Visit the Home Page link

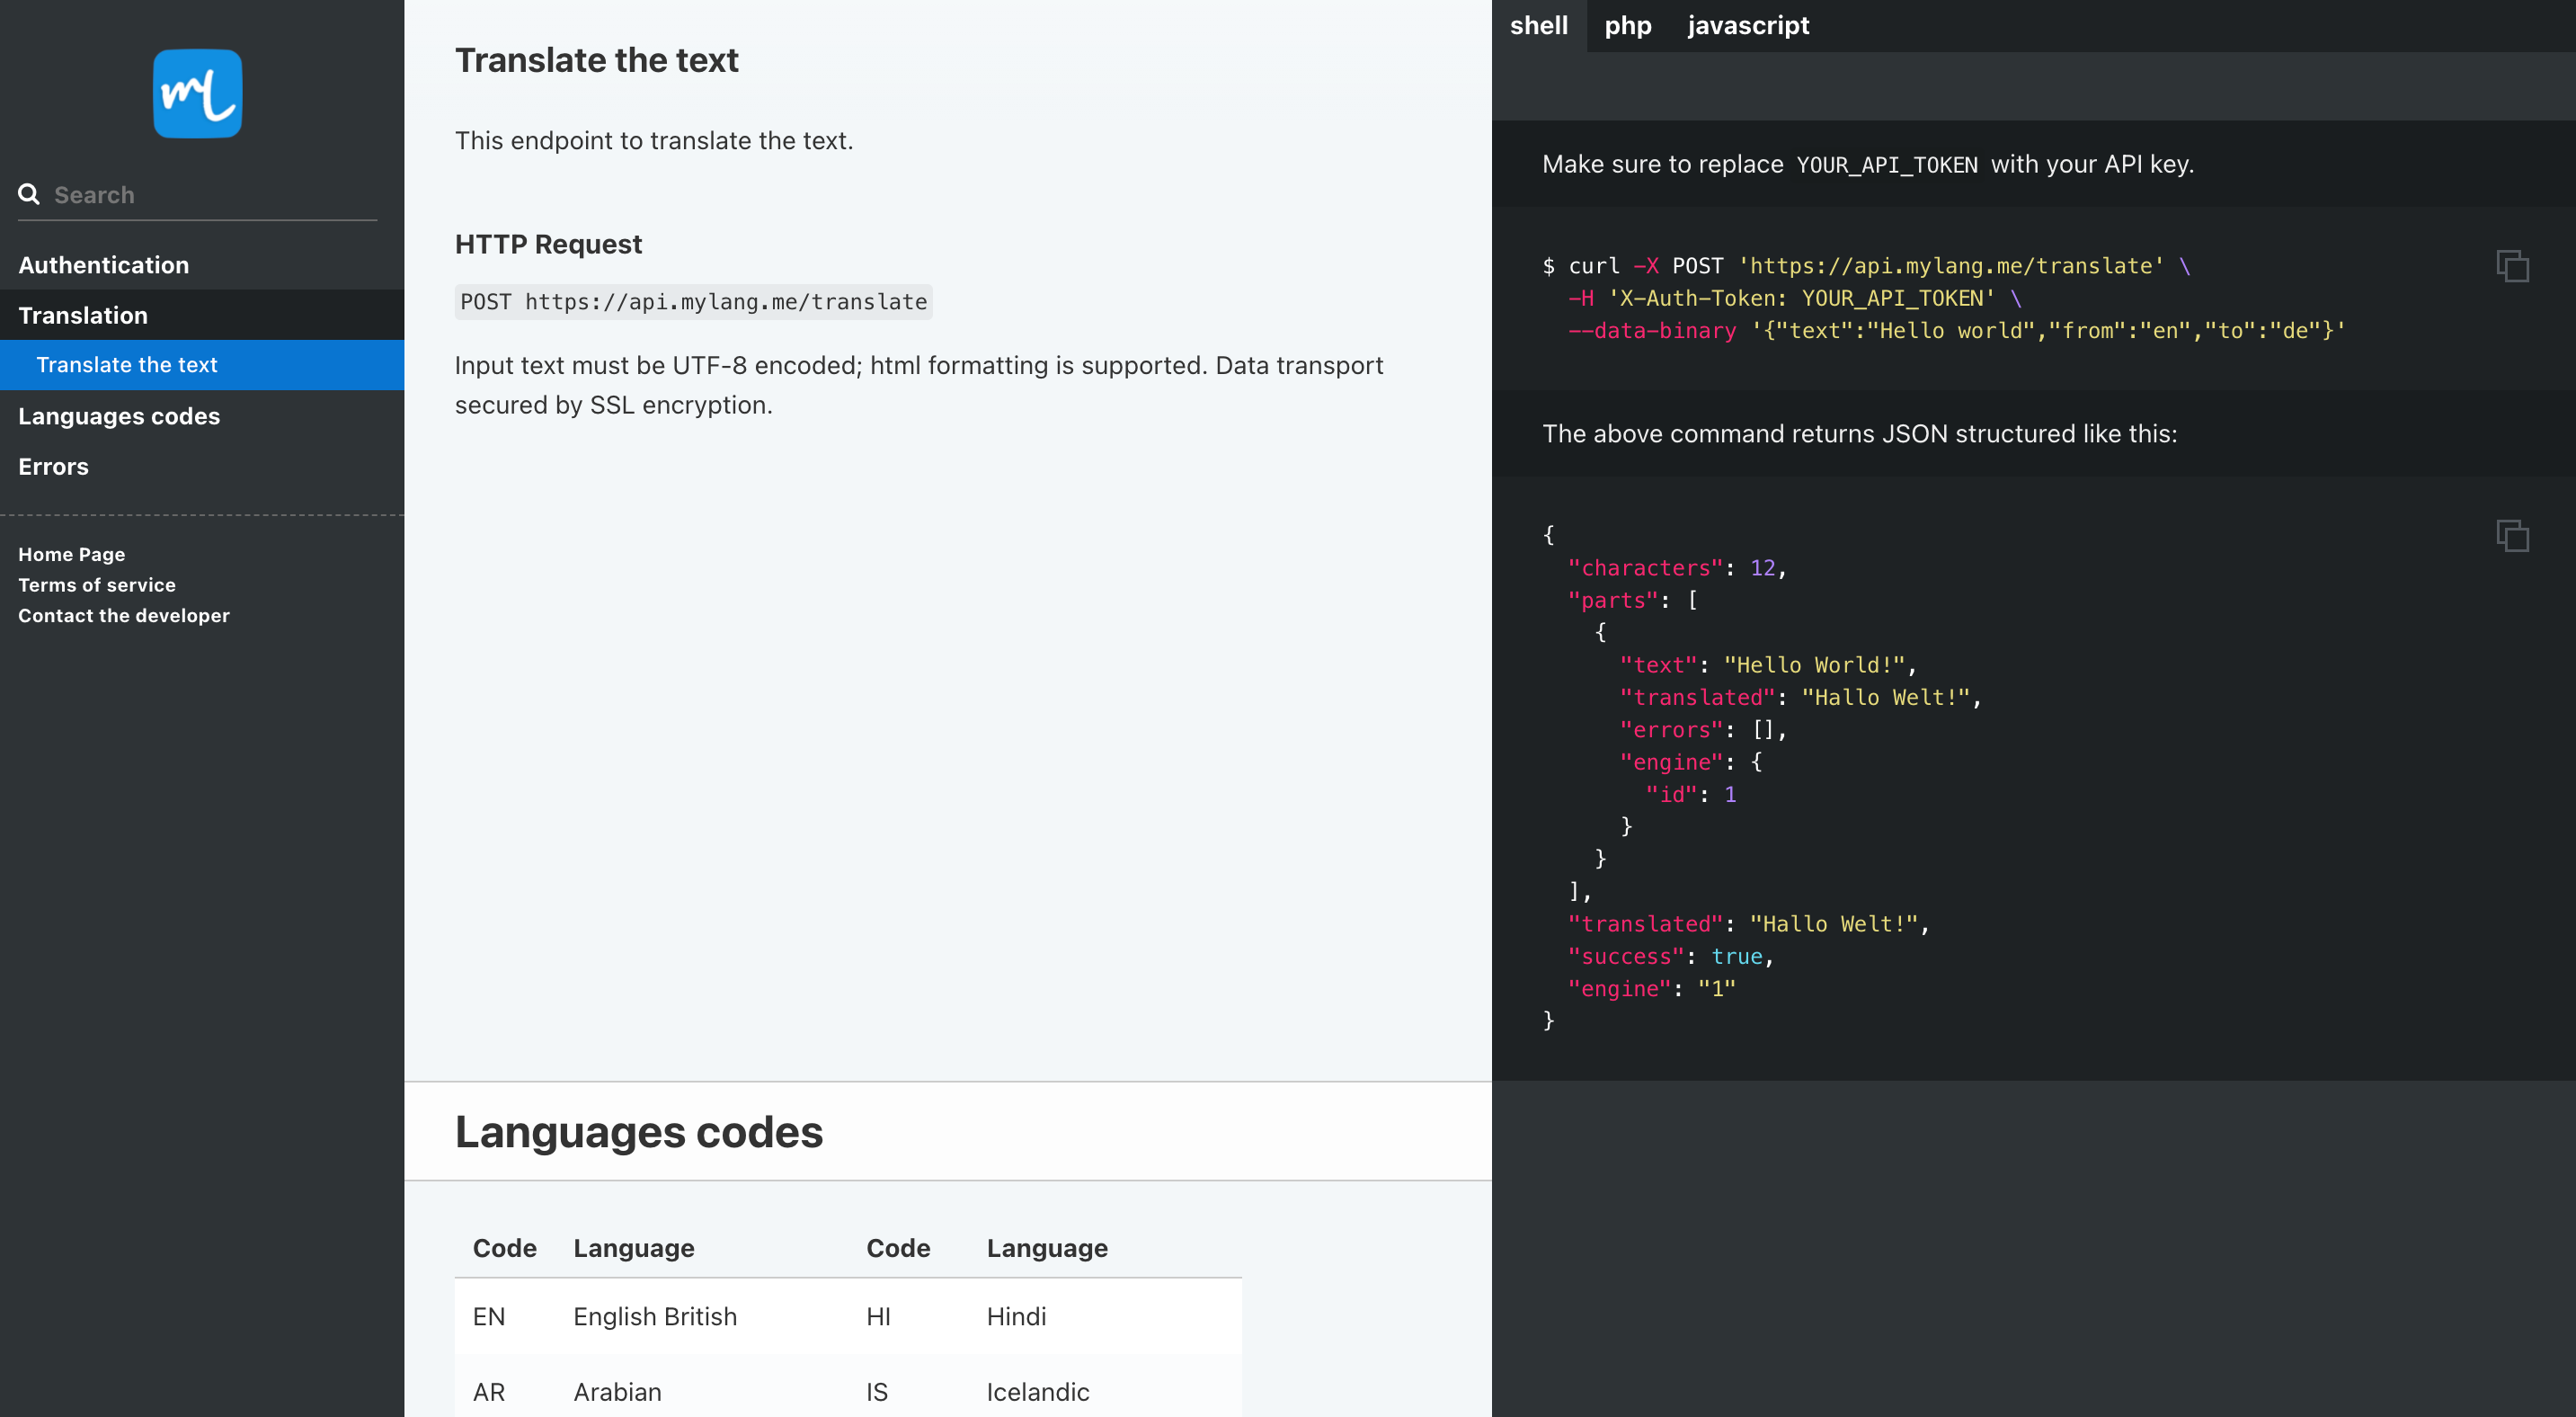pyautogui.click(x=71, y=554)
